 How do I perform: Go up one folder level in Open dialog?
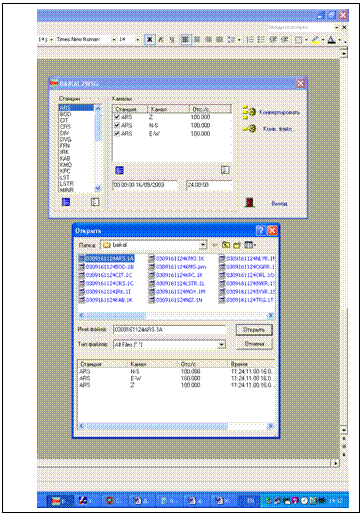point(226,245)
